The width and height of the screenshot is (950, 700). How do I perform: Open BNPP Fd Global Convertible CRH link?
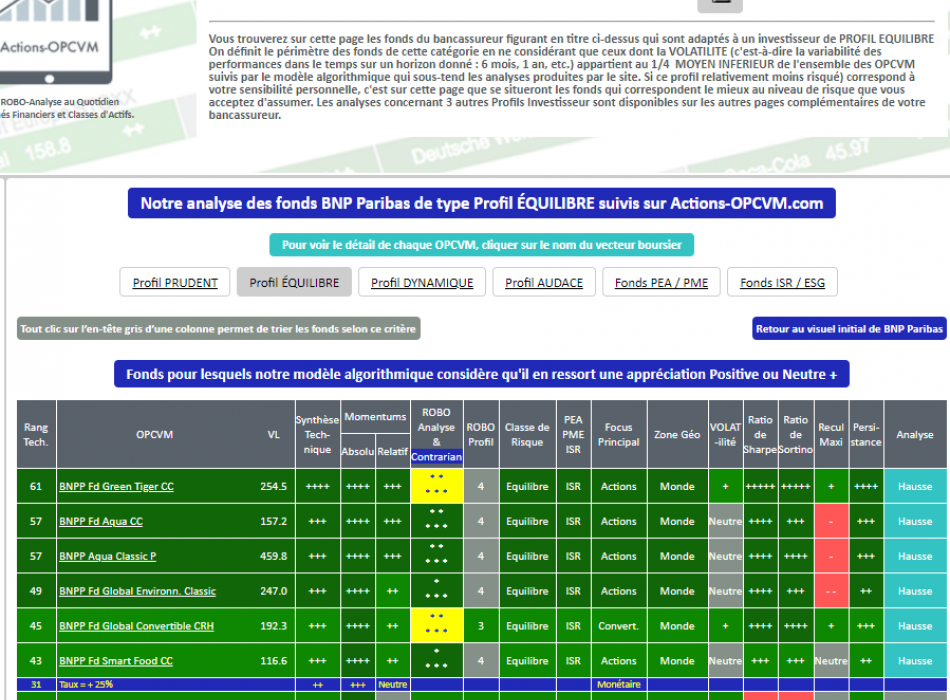136,626
